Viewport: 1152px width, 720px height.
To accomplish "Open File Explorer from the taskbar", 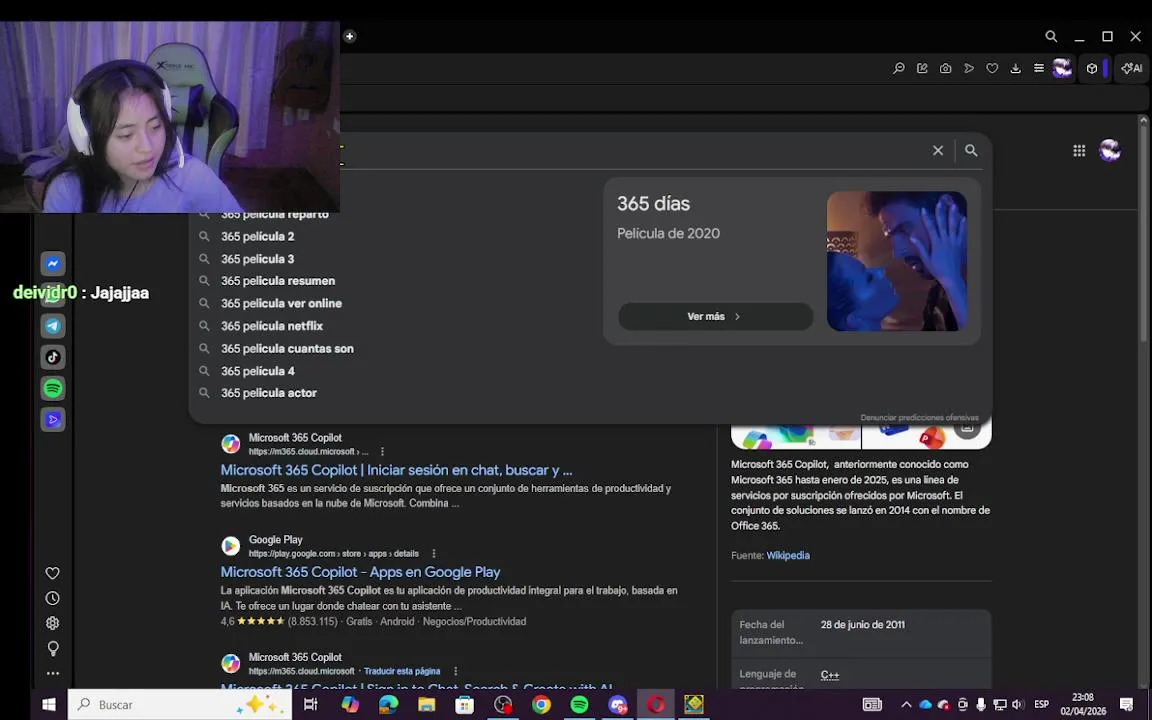I will [427, 705].
